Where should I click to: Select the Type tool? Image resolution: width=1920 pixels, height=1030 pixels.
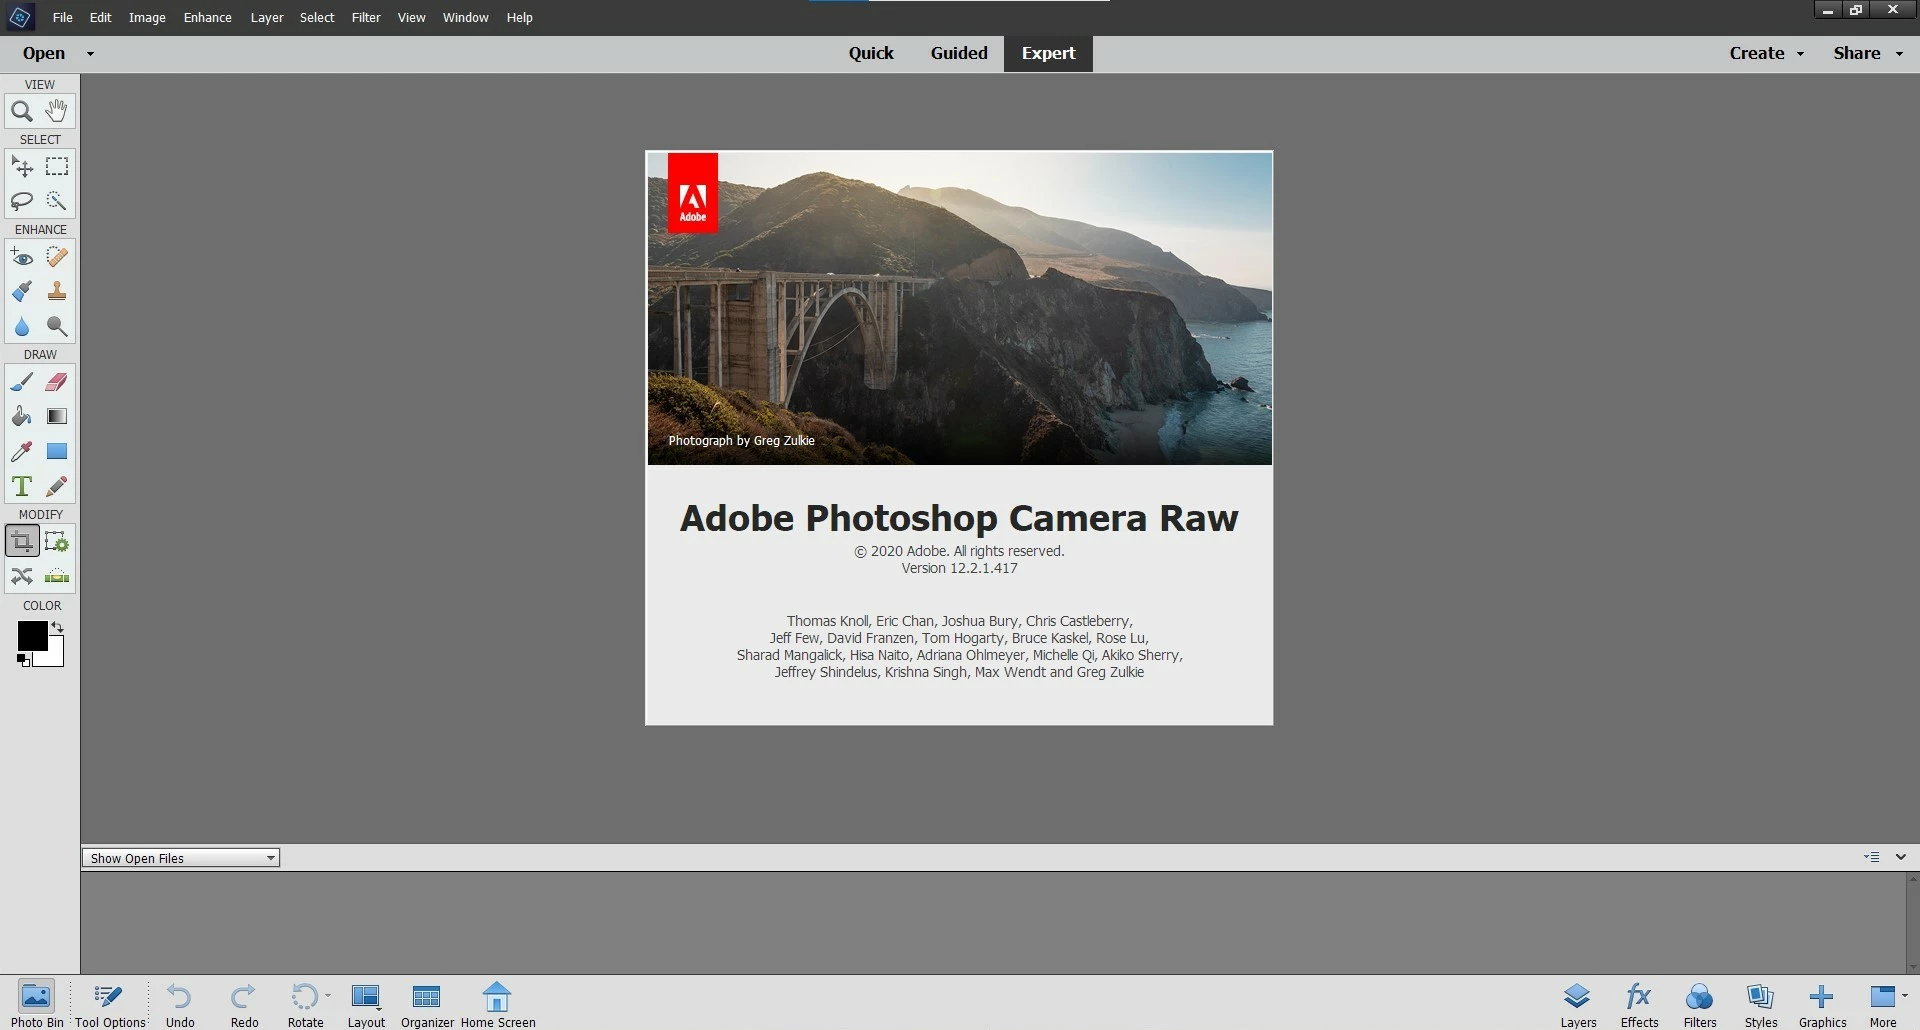(22, 486)
